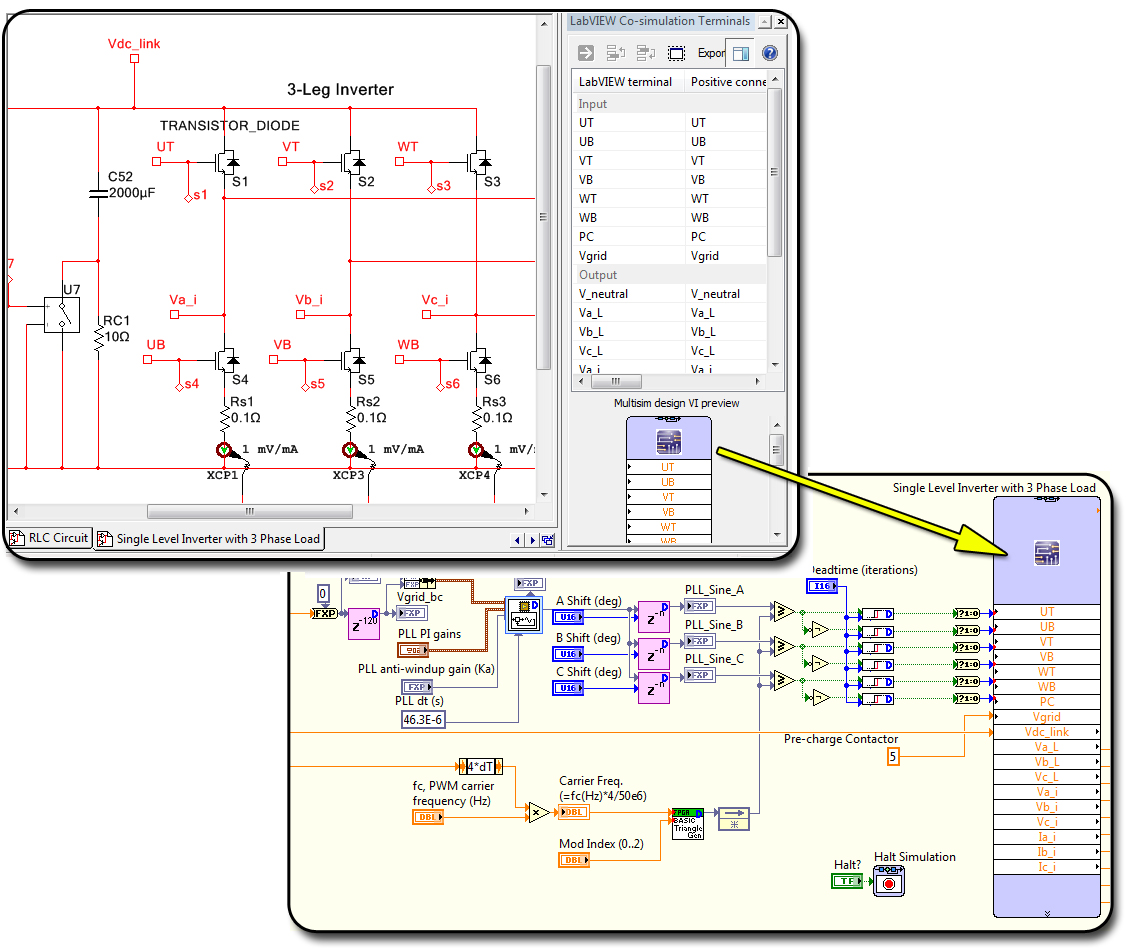The height and width of the screenshot is (948, 1130).
Task: Click the LabVIEW terminal column header
Action: (627, 82)
